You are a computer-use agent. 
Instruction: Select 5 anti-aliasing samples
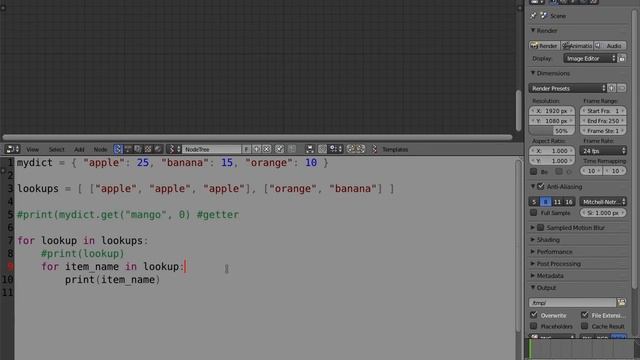(534, 202)
